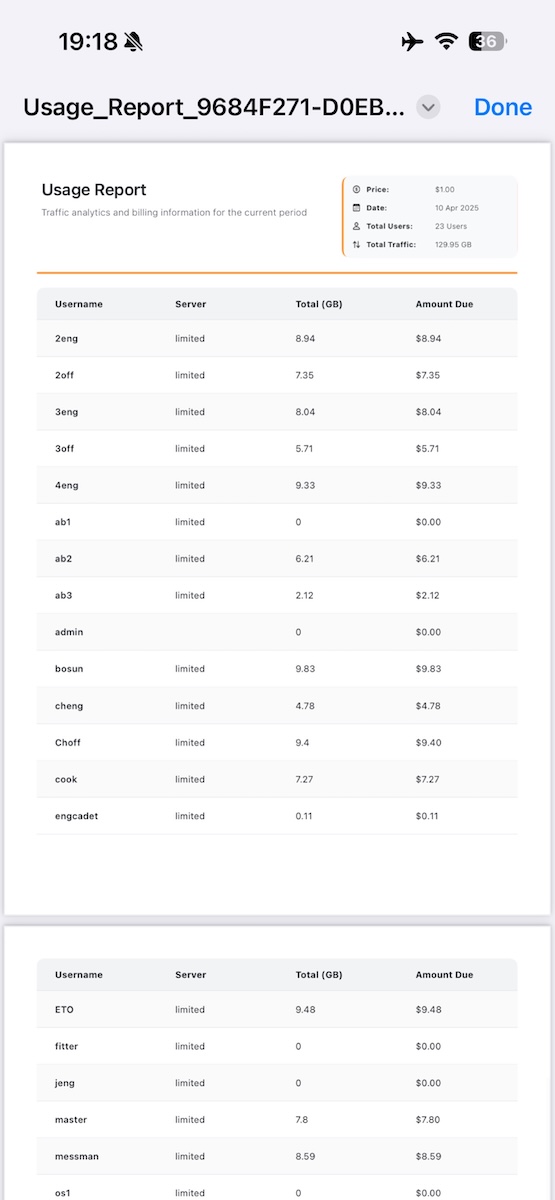Tap the Price dollar icon
Image resolution: width=555 pixels, height=1200 pixels.
pos(357,189)
